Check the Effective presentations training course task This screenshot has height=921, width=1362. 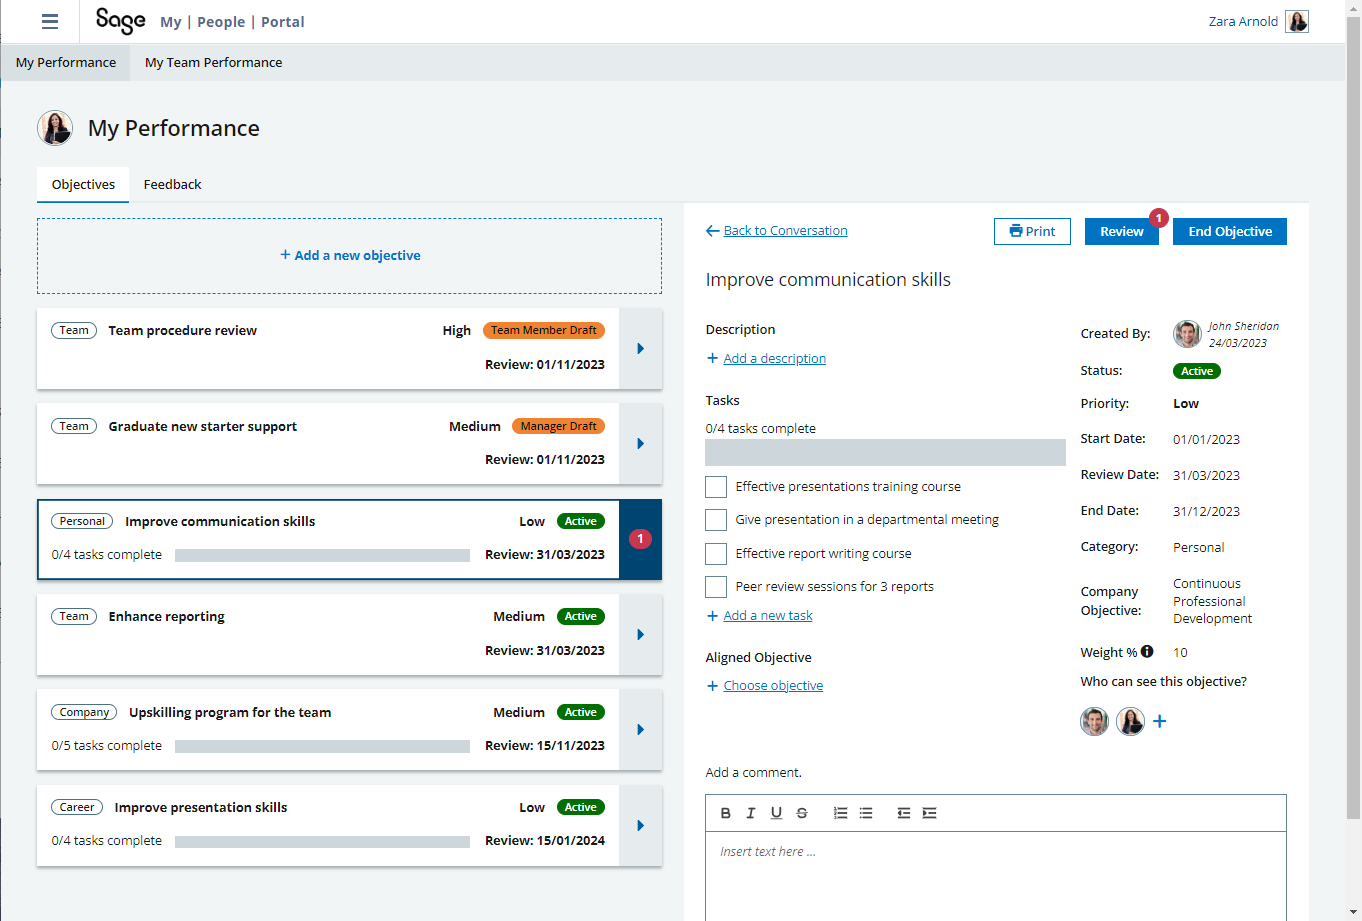(x=716, y=487)
